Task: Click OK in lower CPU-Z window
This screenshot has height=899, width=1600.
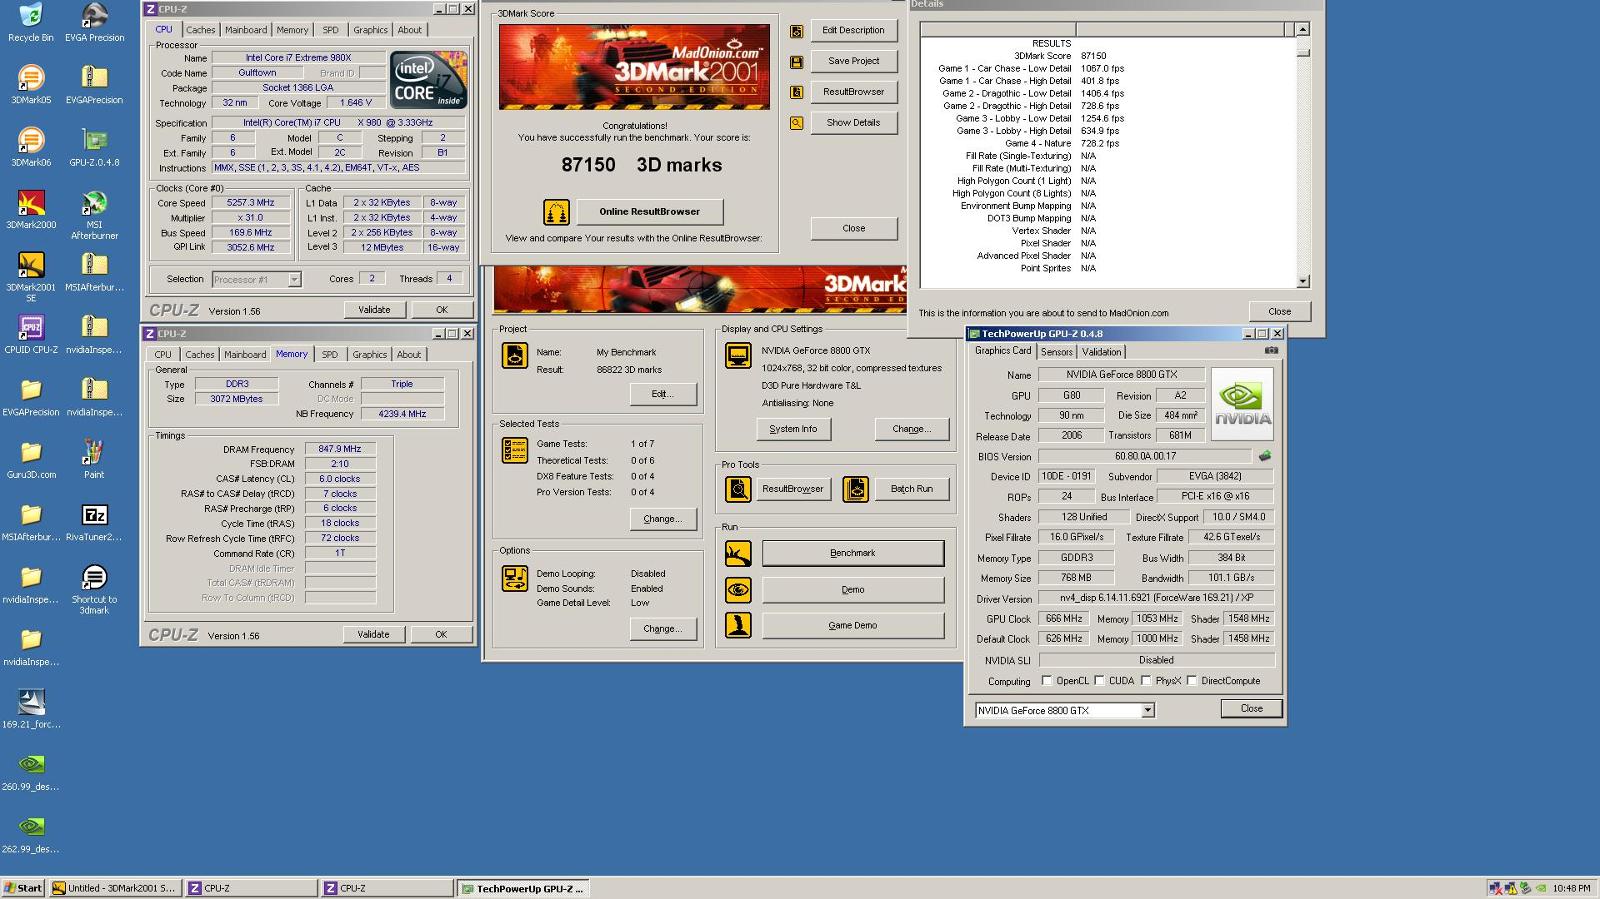Action: (441, 634)
